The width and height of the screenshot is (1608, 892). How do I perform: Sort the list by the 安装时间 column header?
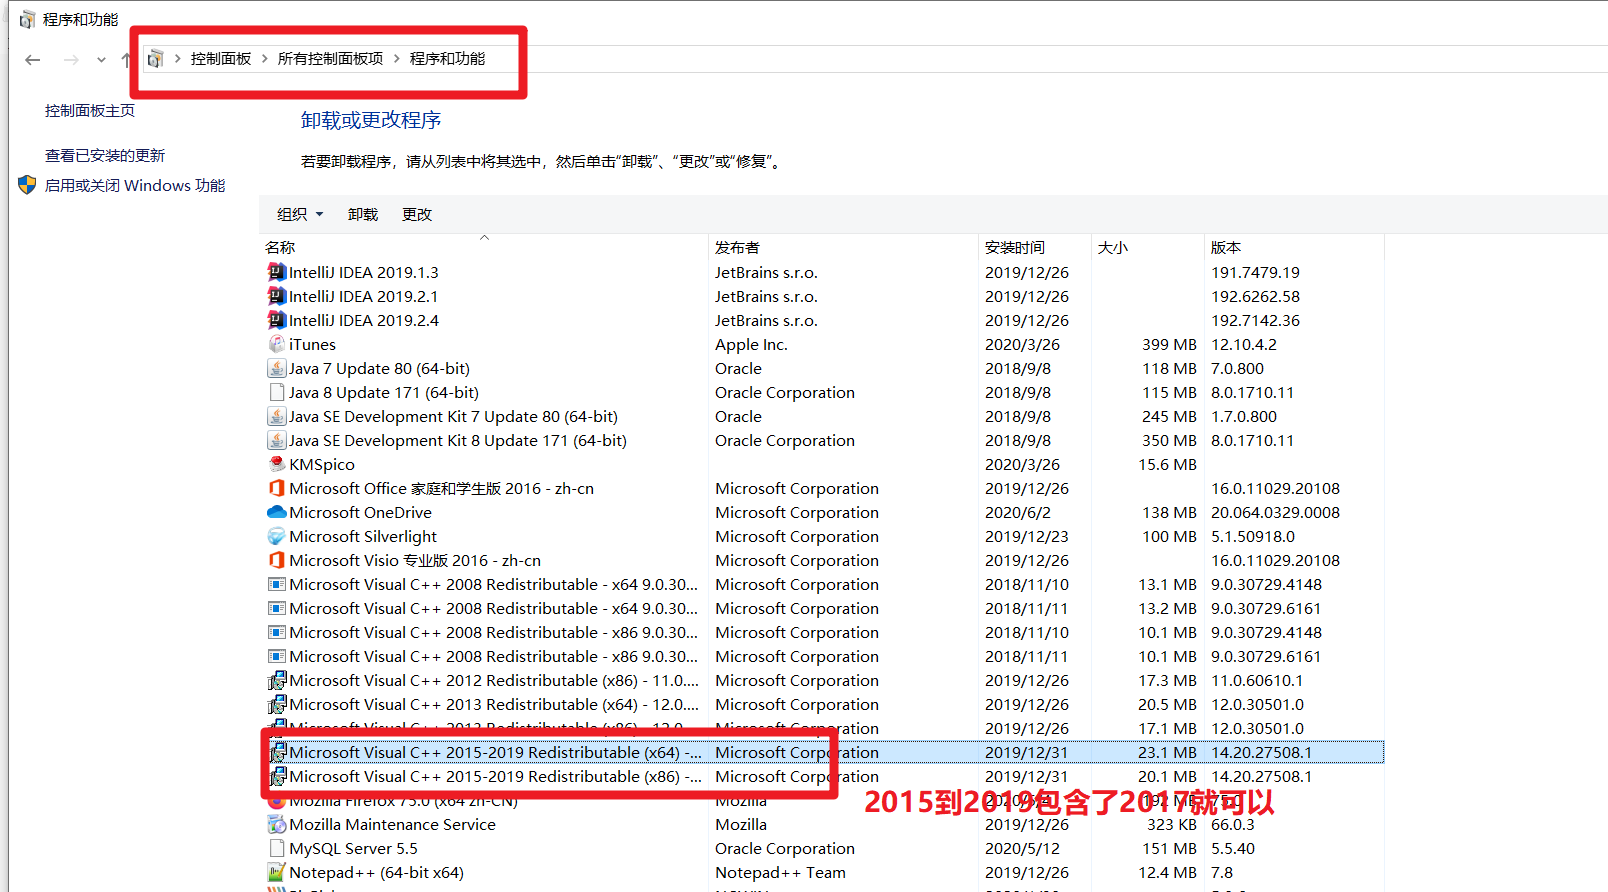pos(1034,247)
